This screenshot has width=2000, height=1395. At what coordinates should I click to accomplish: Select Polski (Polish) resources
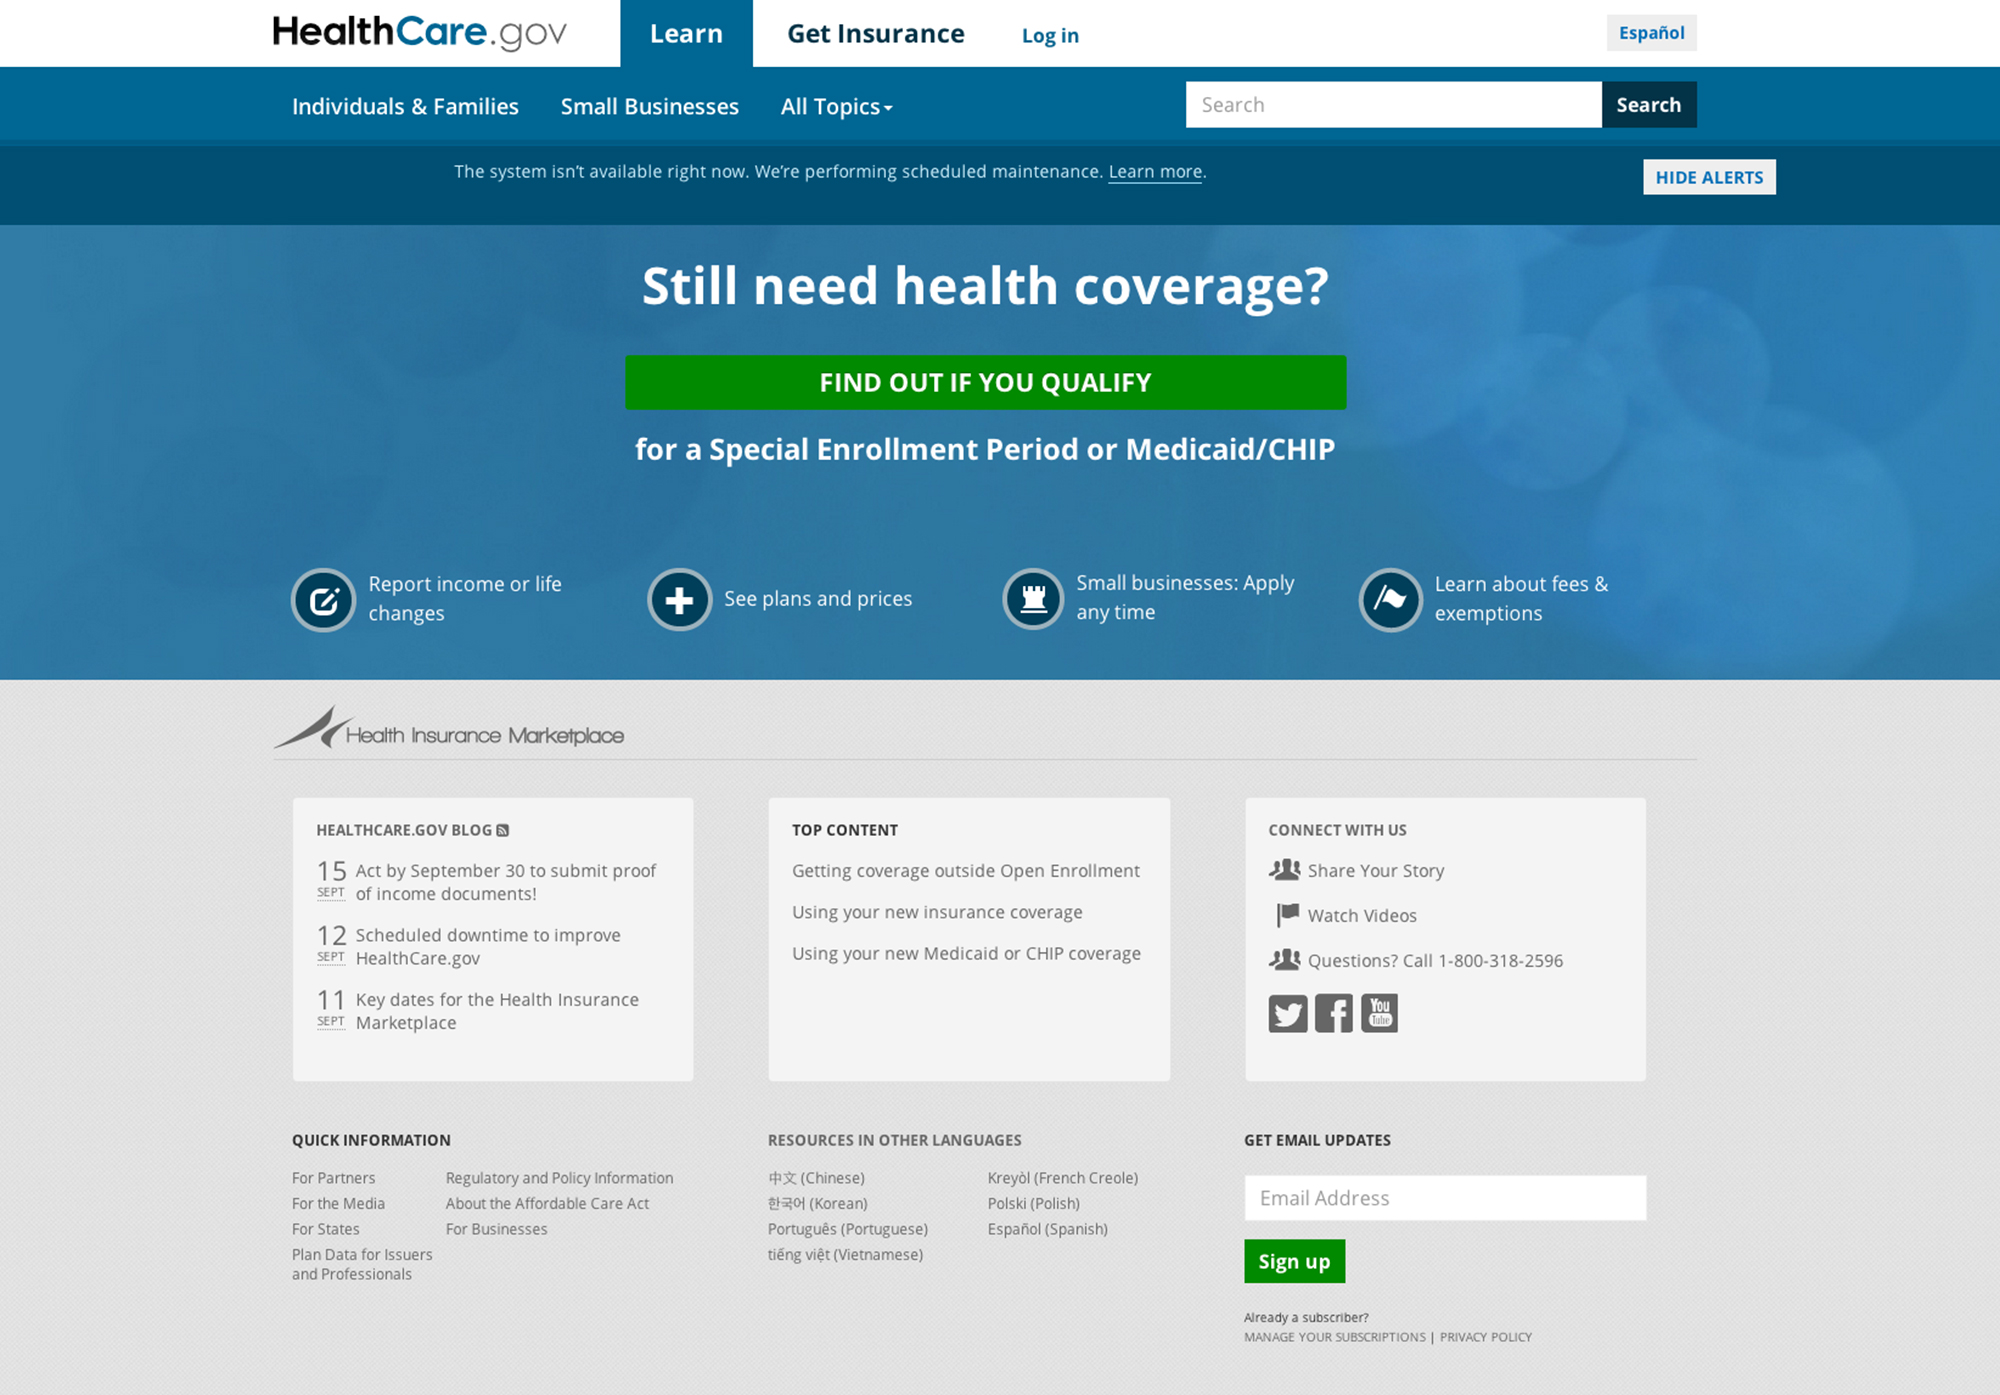(x=1034, y=1204)
